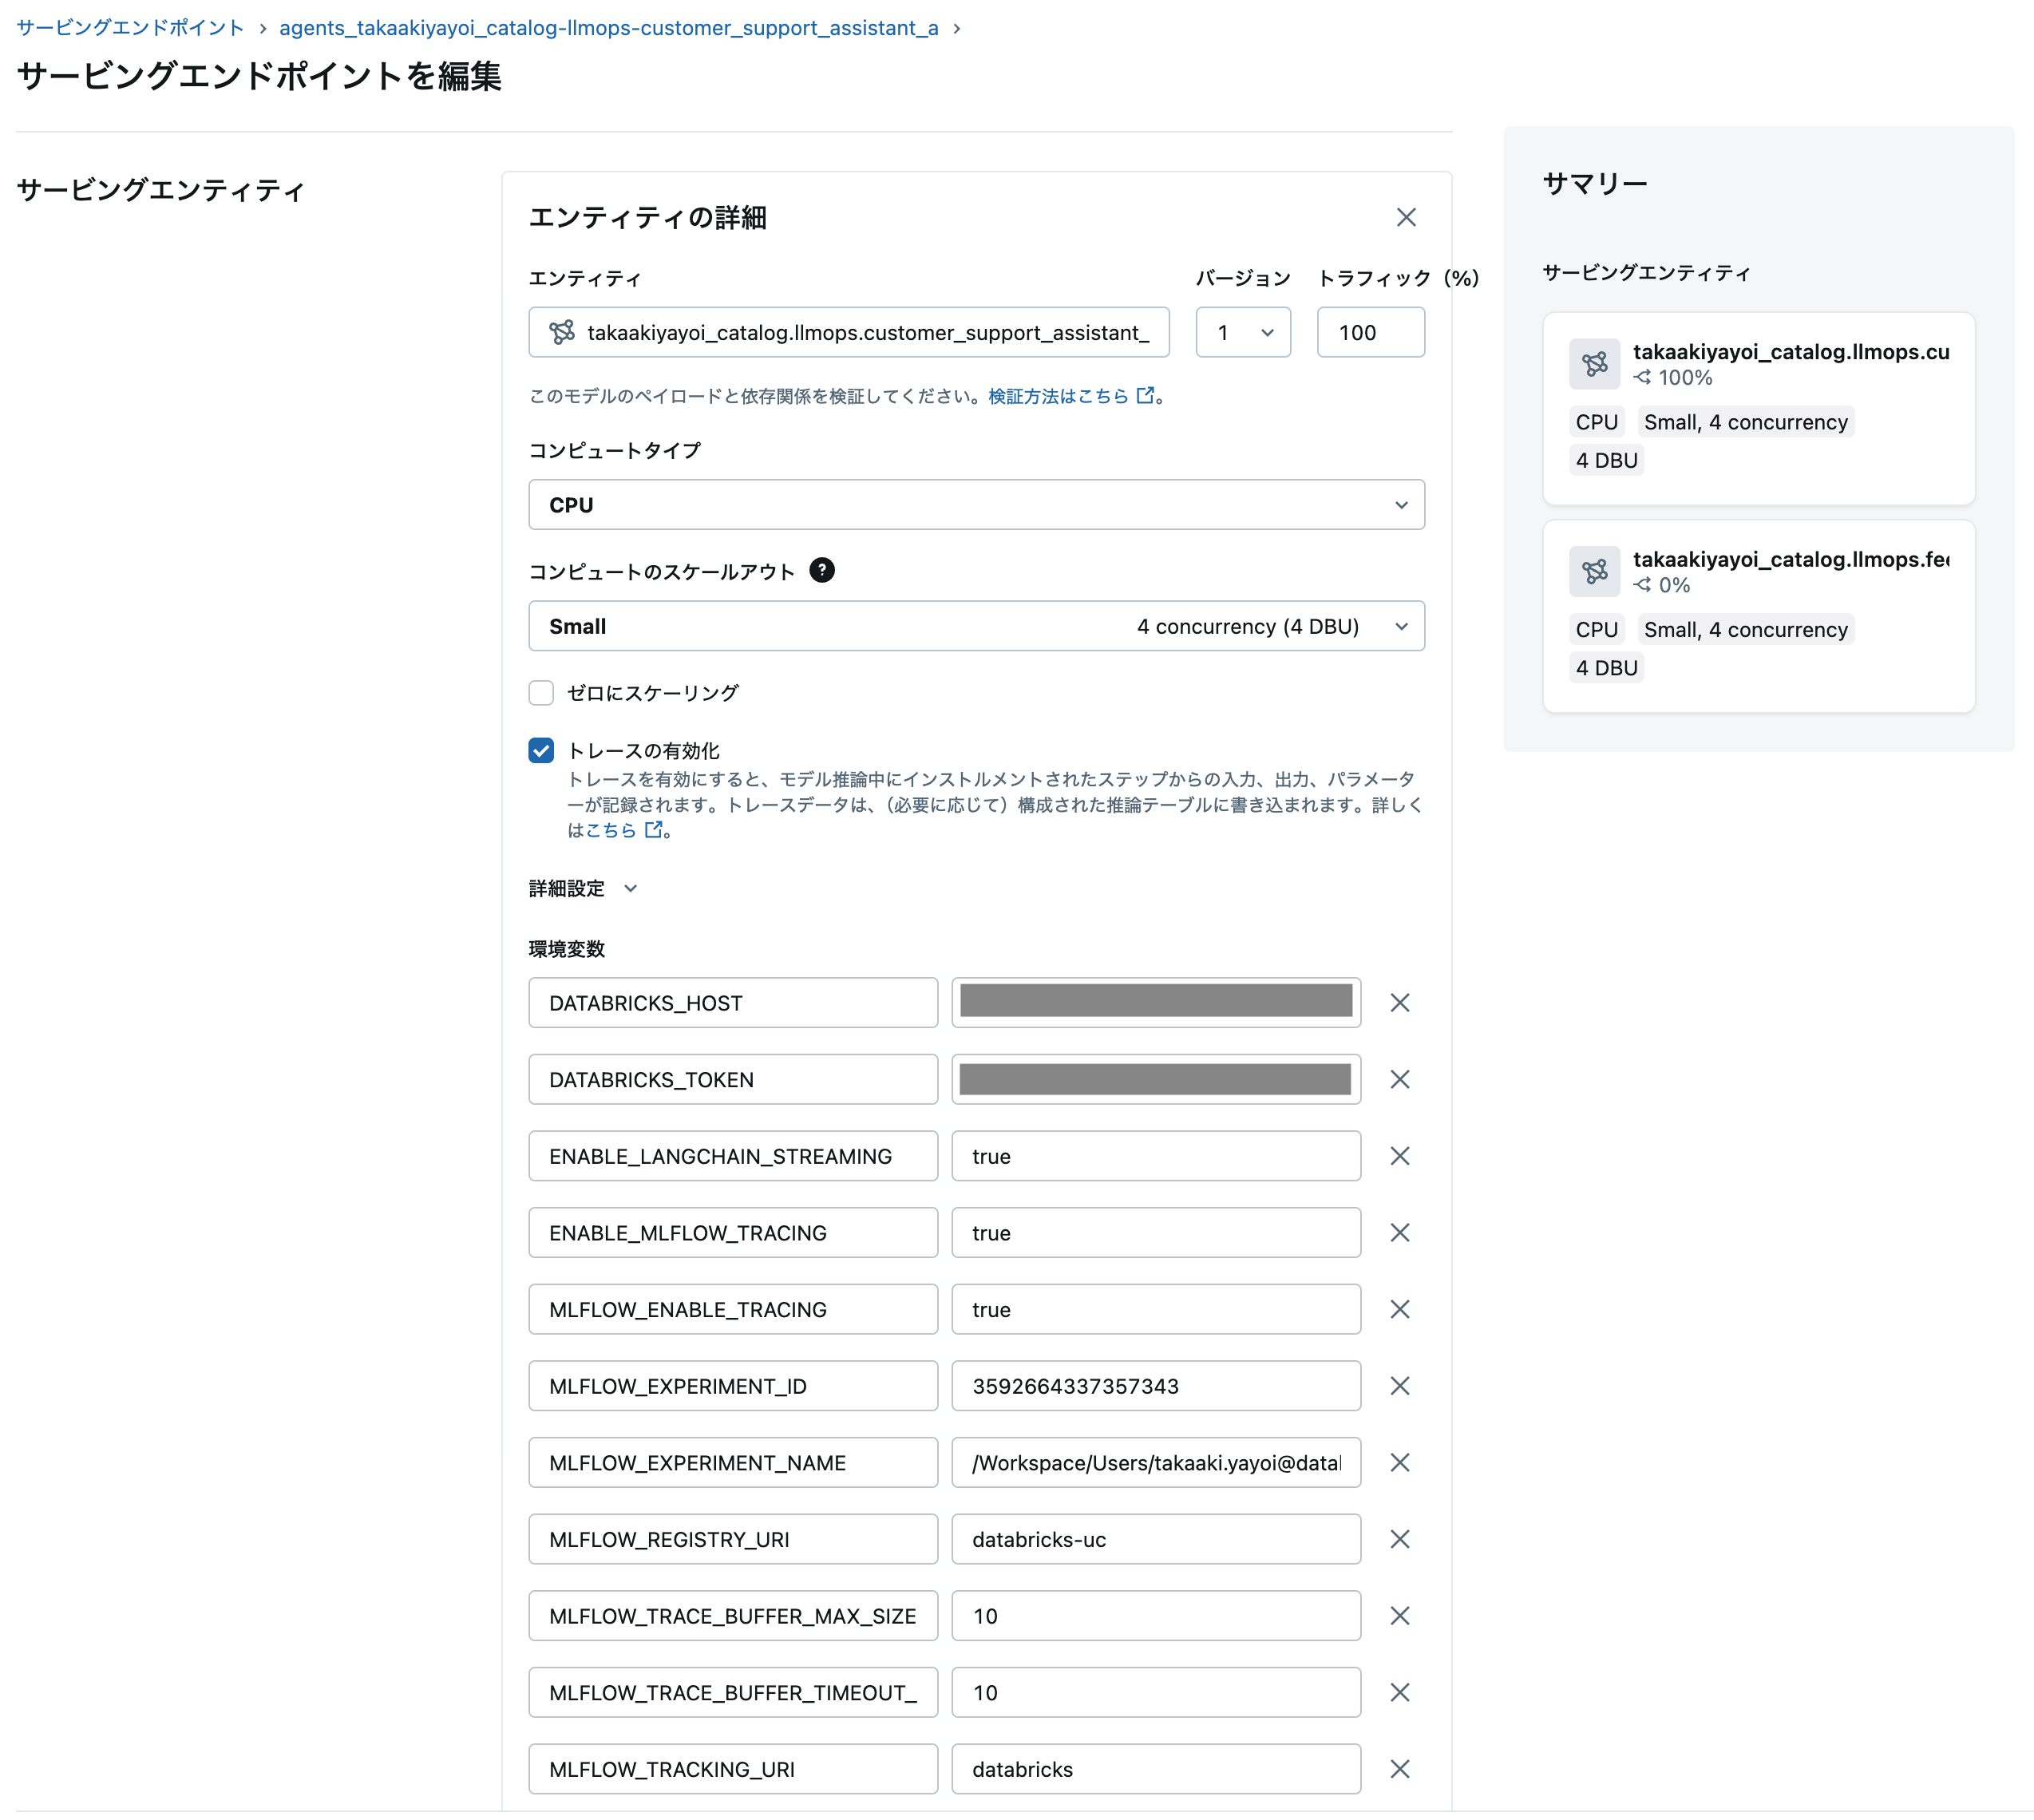Image resolution: width=2034 pixels, height=1820 pixels.
Task: Close the エンティティの詳細 panel
Action: pyautogui.click(x=1406, y=217)
